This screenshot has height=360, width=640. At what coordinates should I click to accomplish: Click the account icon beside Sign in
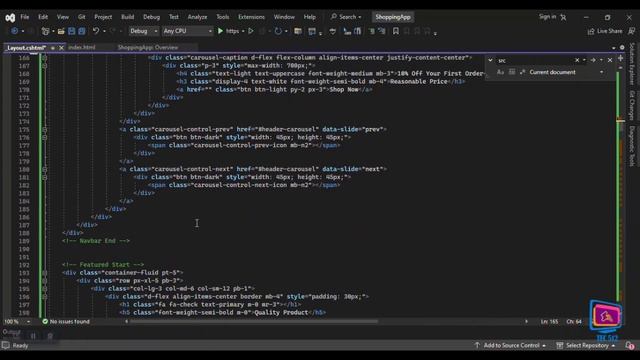(563, 17)
